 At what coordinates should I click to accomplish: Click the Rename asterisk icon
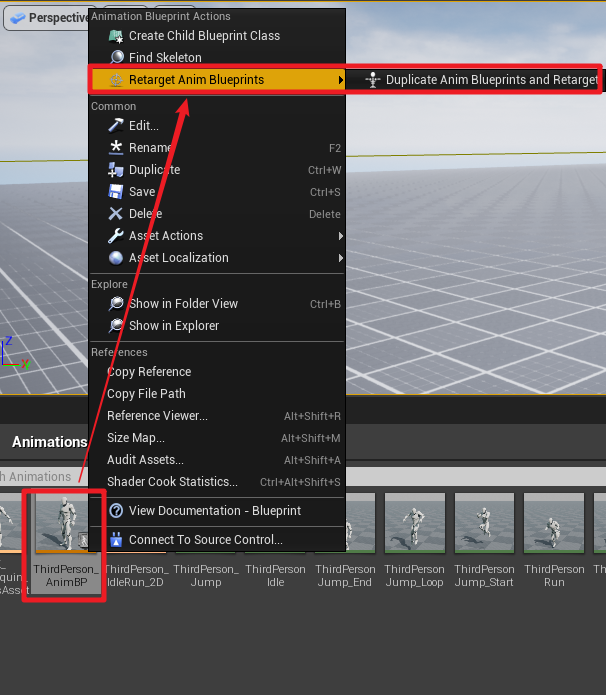click(x=116, y=147)
